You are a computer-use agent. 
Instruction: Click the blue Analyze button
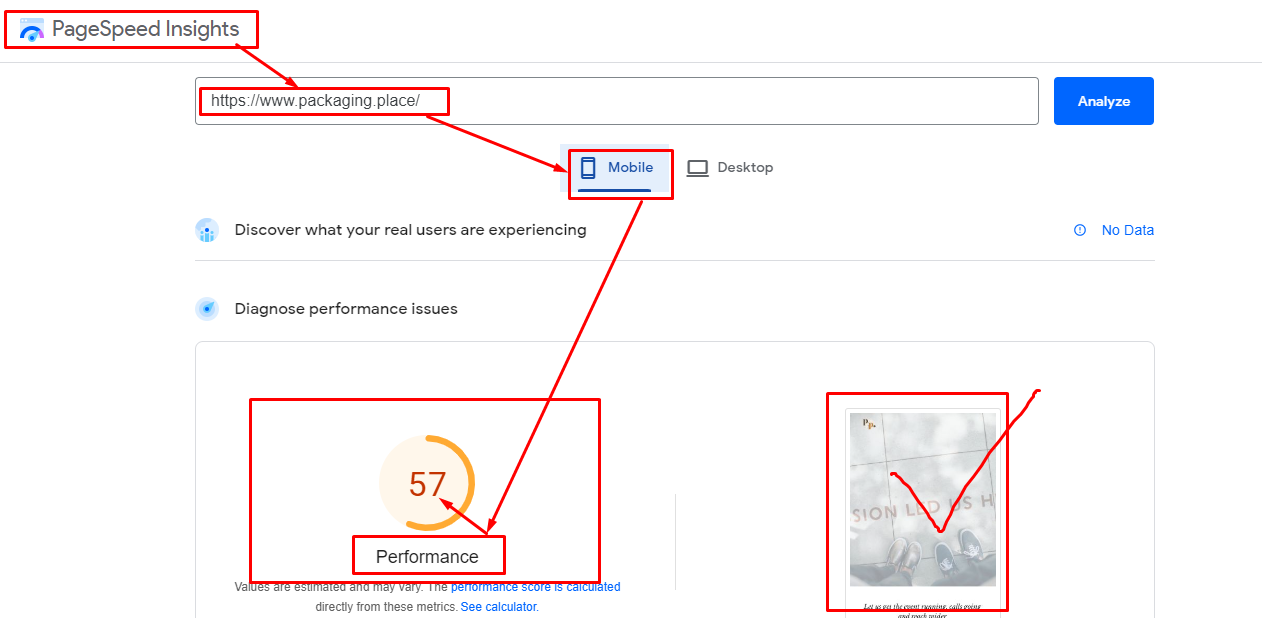[1104, 101]
